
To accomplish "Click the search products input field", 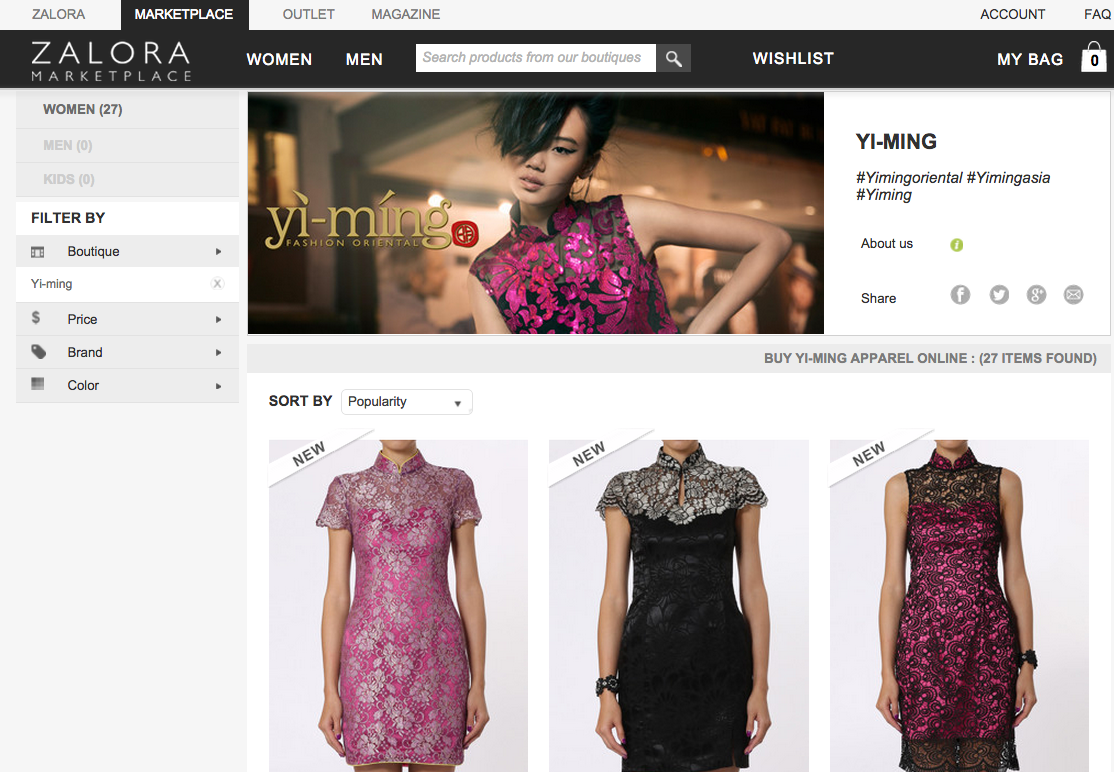I will click(536, 58).
